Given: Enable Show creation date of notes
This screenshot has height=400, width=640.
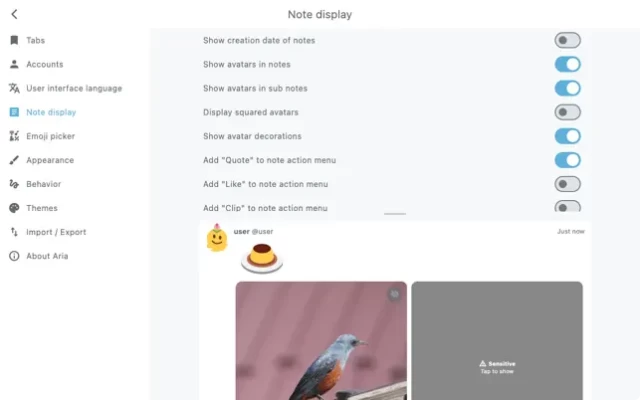Looking at the screenshot, I should (x=567, y=40).
